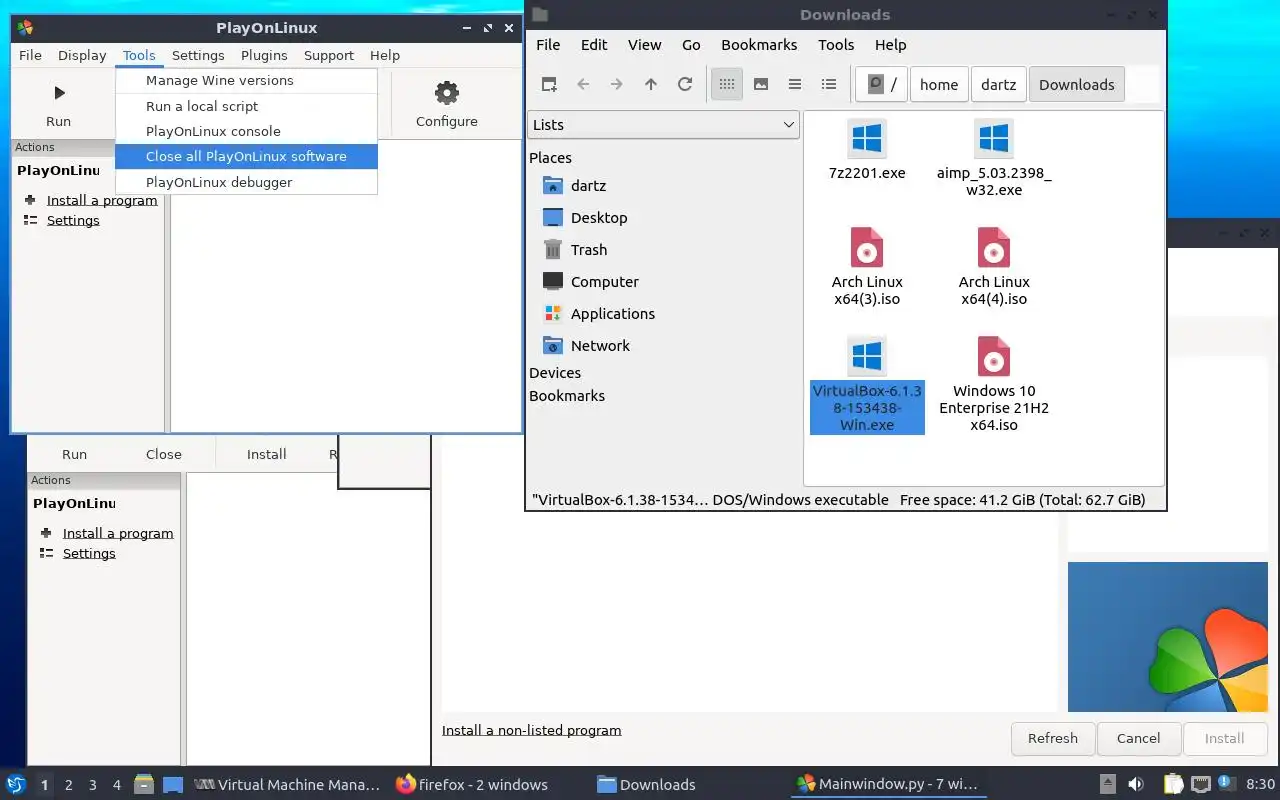This screenshot has width=1280, height=800.
Task: Open Configure via the gear icon
Action: pyautogui.click(x=447, y=93)
